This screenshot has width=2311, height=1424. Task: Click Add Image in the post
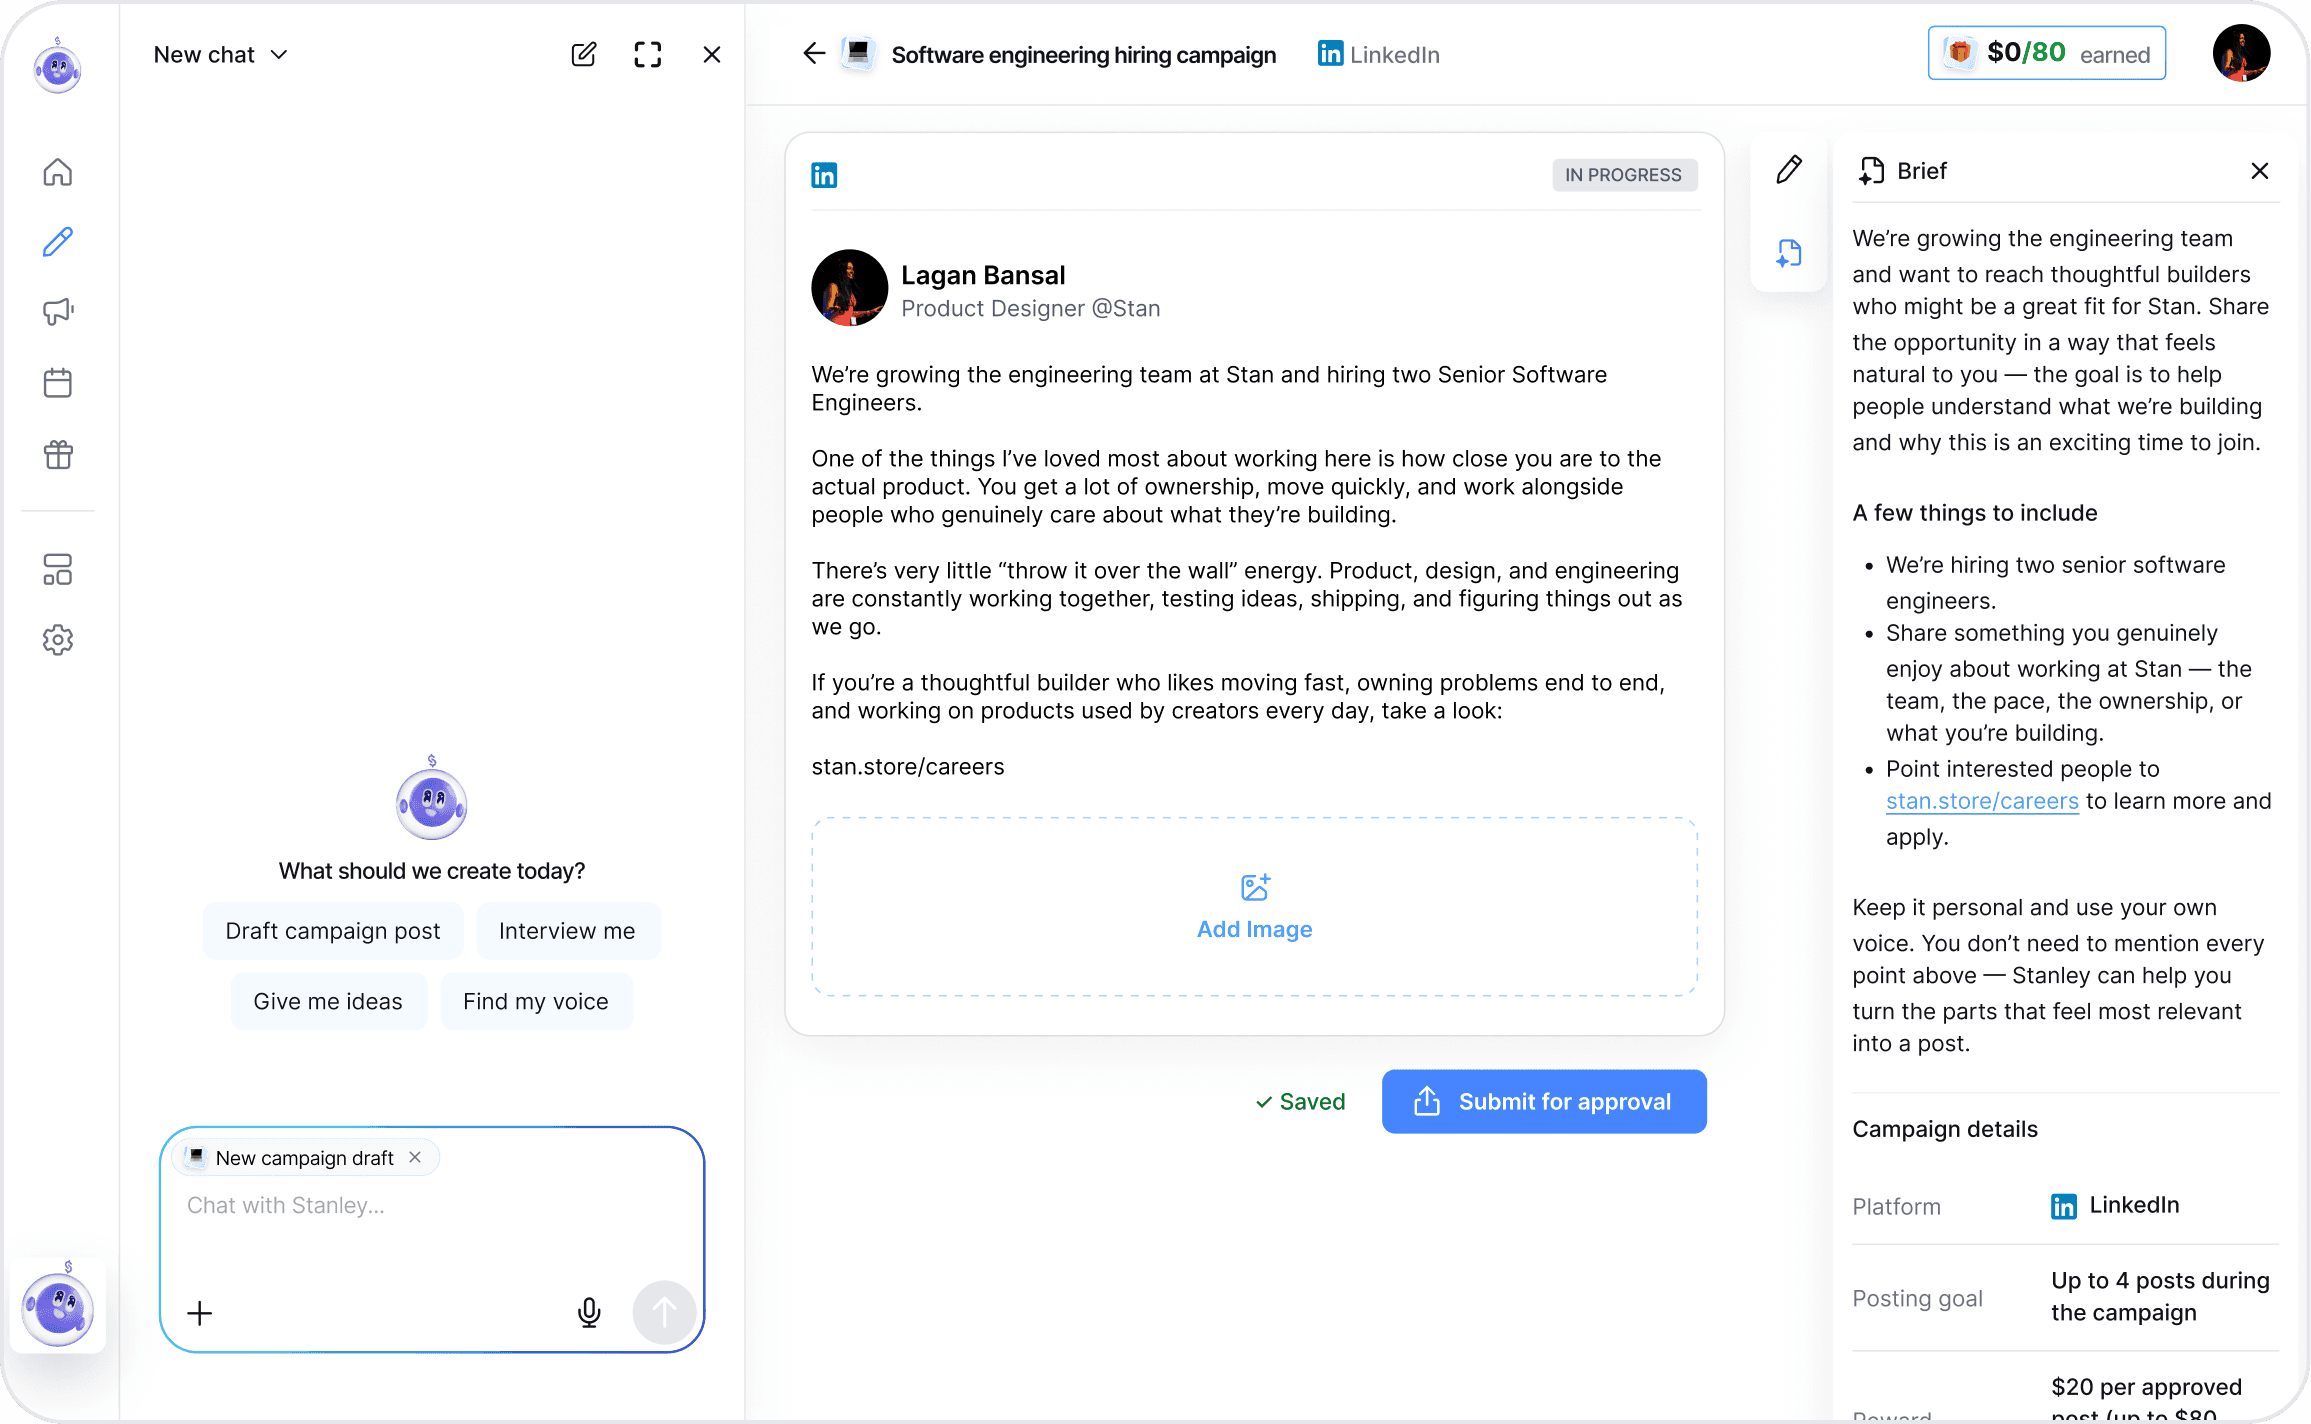point(1254,907)
